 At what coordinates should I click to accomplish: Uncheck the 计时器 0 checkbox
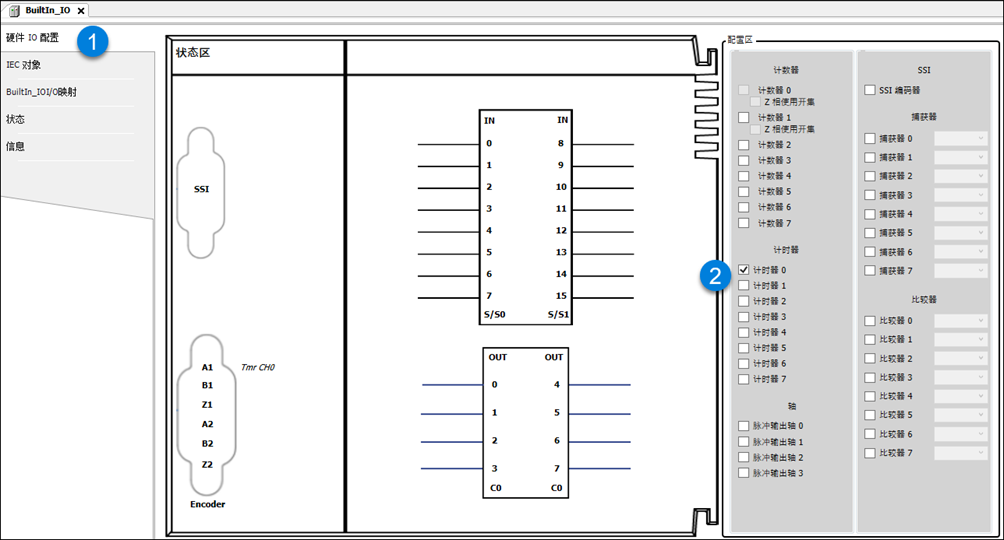(743, 270)
